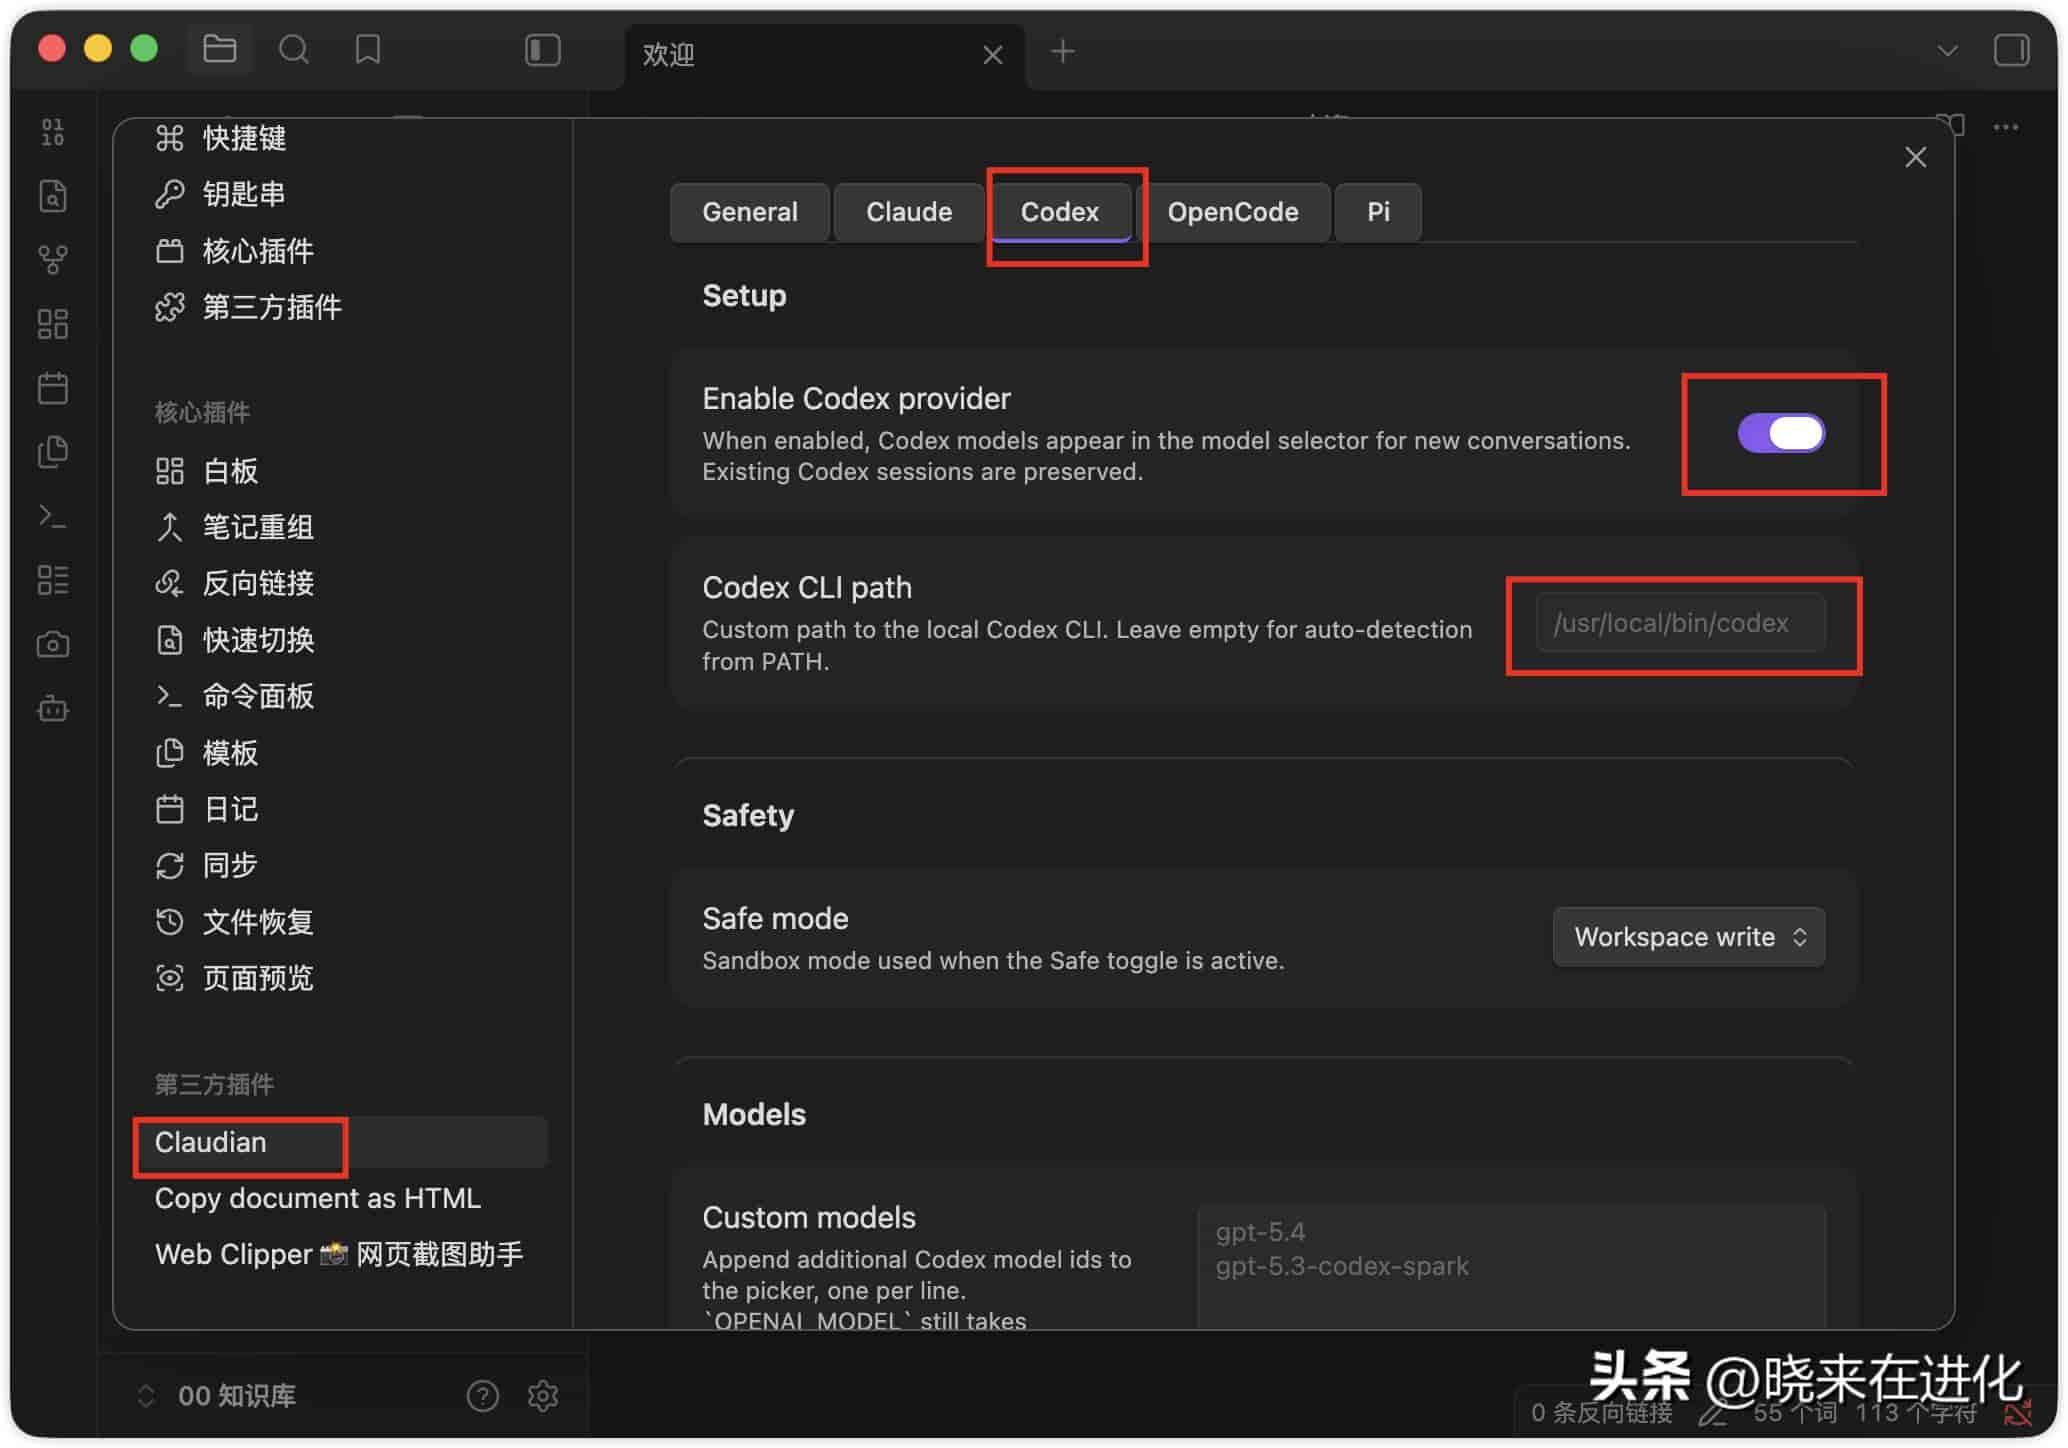
Task: Switch to the OpenCode tab
Action: coord(1233,212)
